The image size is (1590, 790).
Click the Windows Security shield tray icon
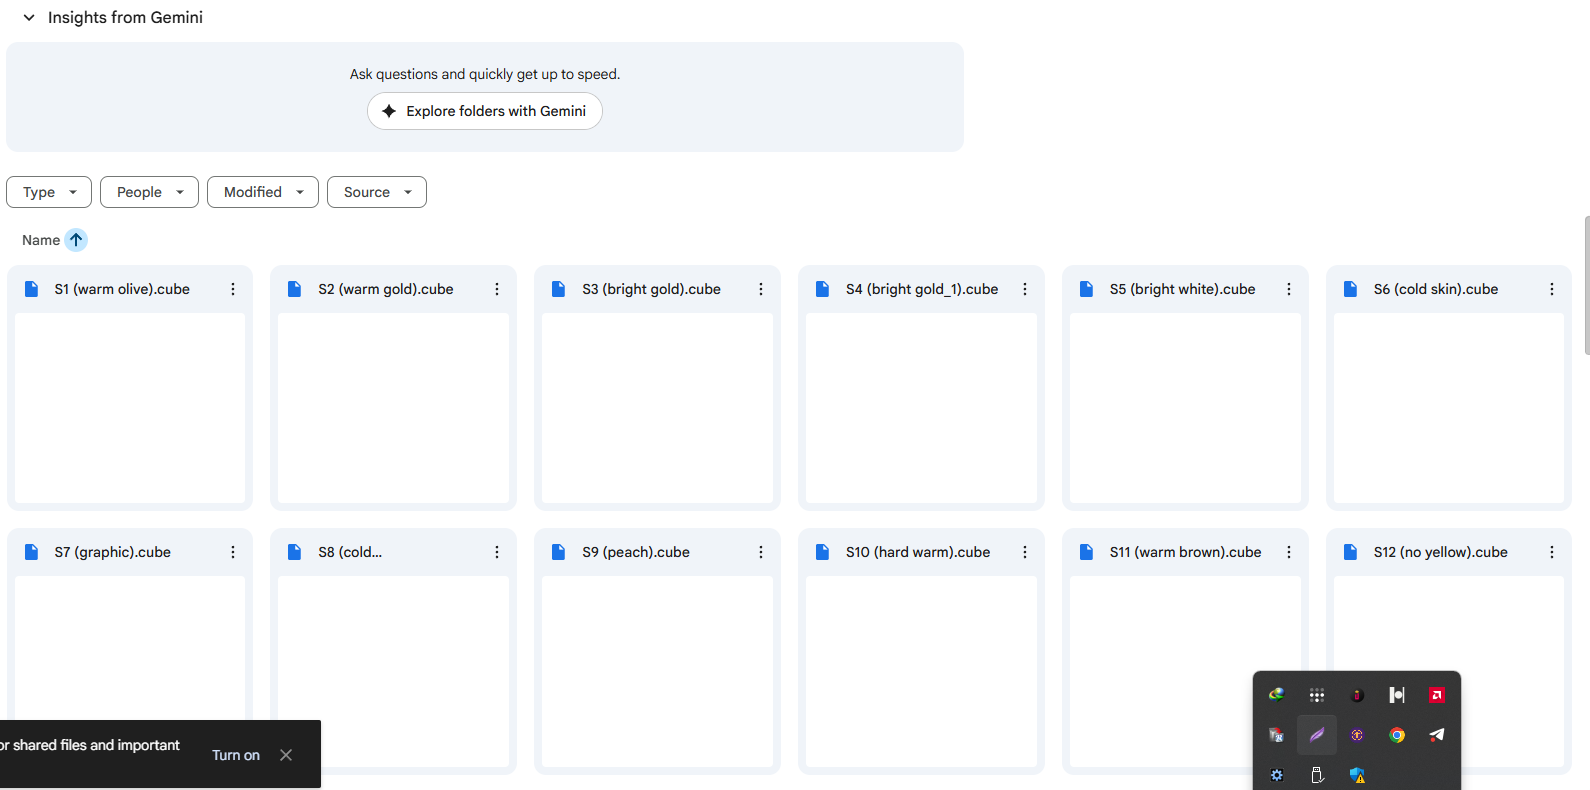tap(1357, 775)
